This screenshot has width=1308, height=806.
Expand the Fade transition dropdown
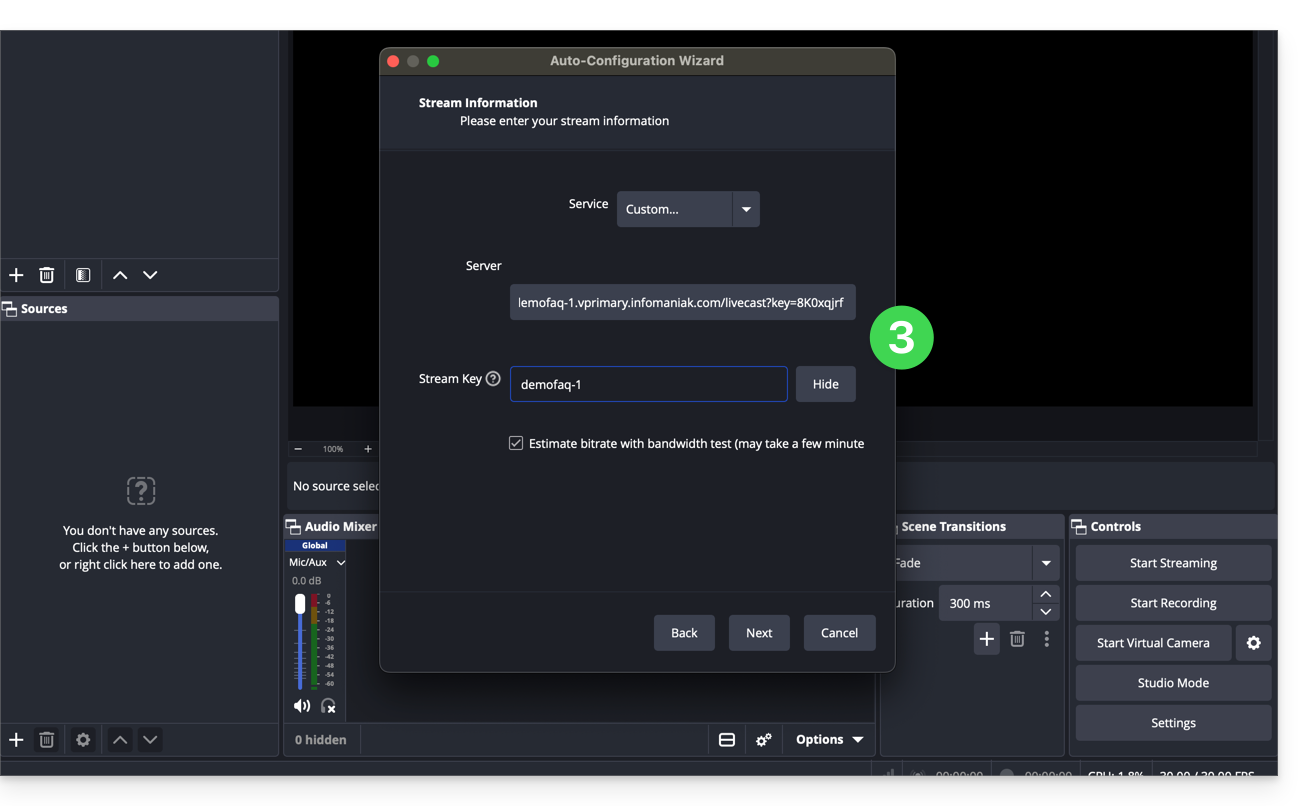tap(1045, 563)
